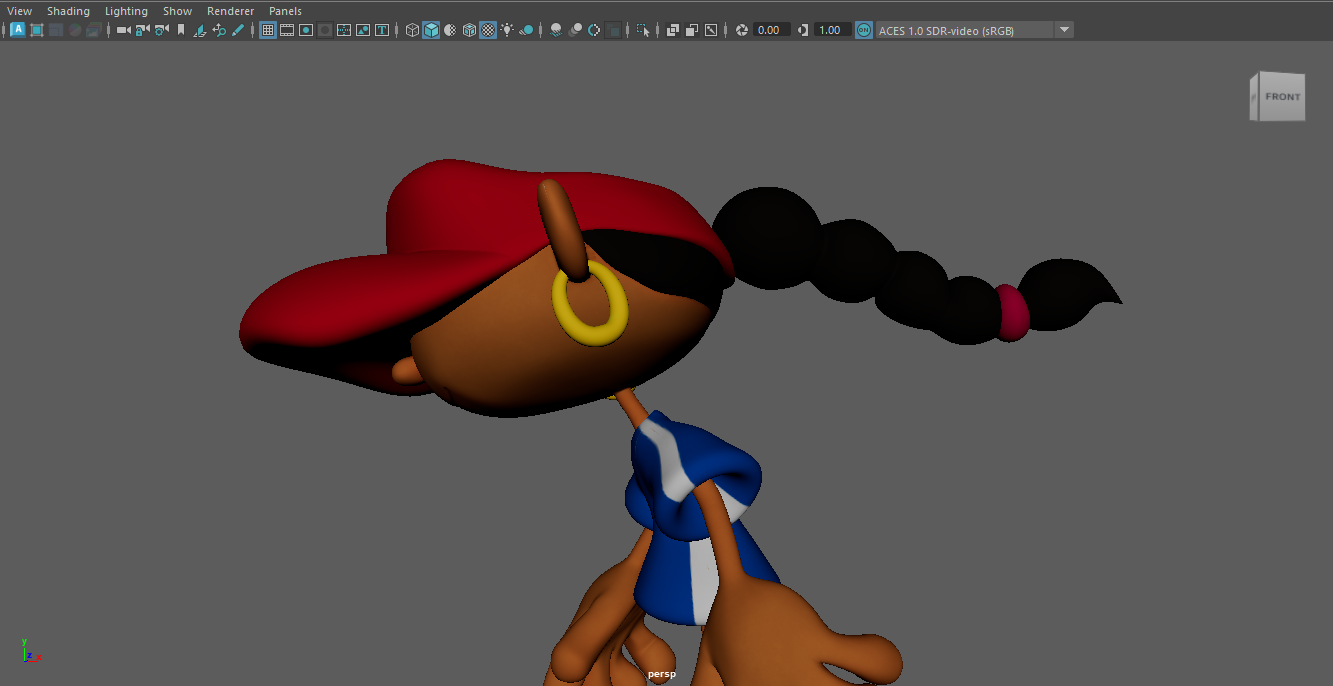Select the pink hair tie mesh

1012,312
